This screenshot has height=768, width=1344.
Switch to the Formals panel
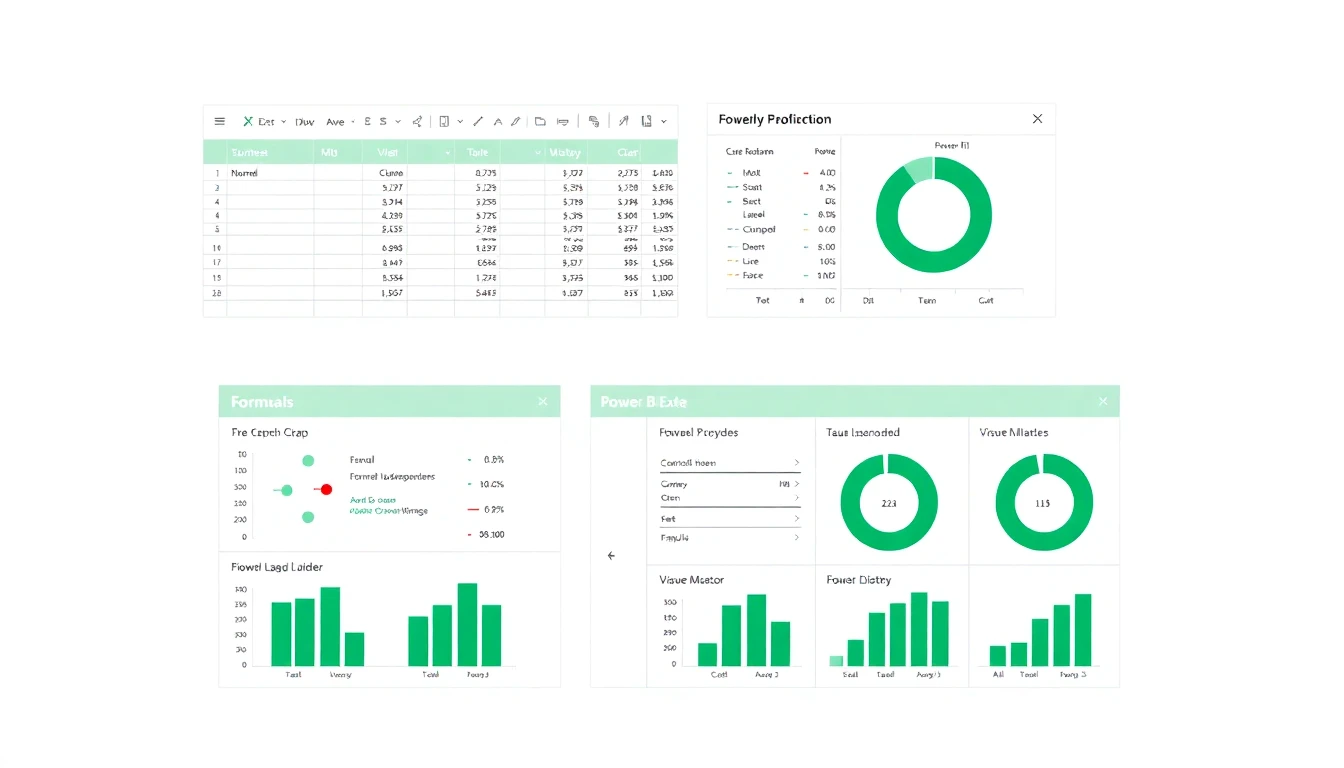pos(261,401)
